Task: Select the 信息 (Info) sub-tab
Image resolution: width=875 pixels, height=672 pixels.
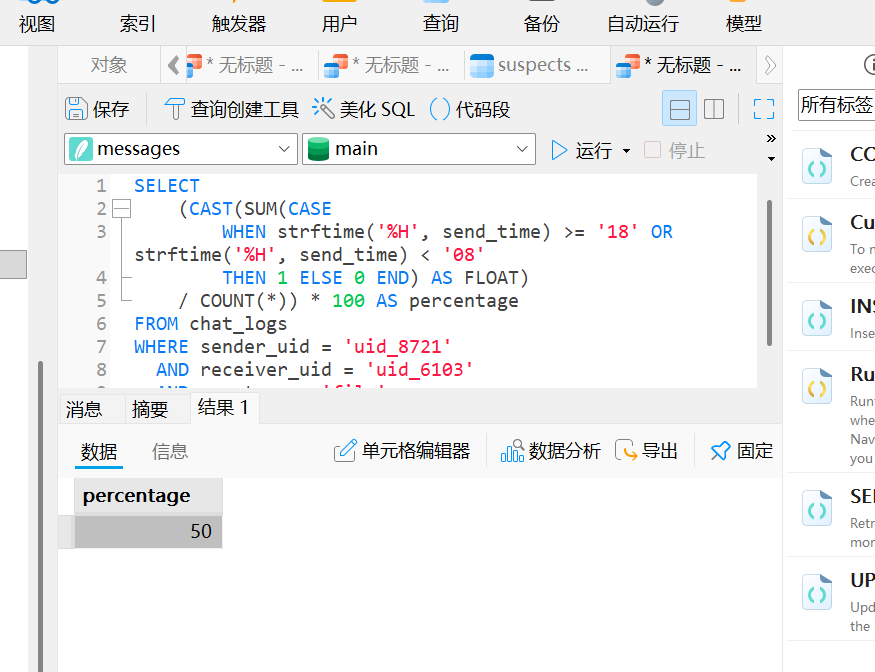Action: (170, 452)
